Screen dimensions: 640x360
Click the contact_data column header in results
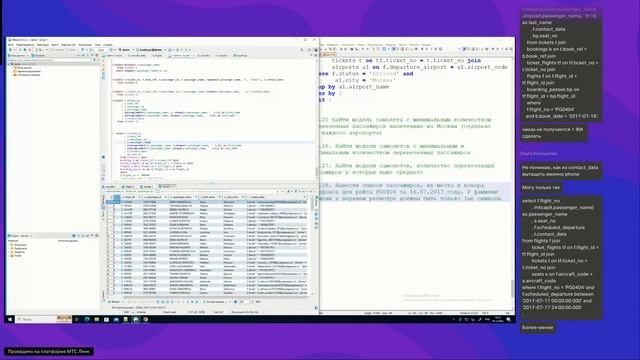pyautogui.click(x=276, y=197)
